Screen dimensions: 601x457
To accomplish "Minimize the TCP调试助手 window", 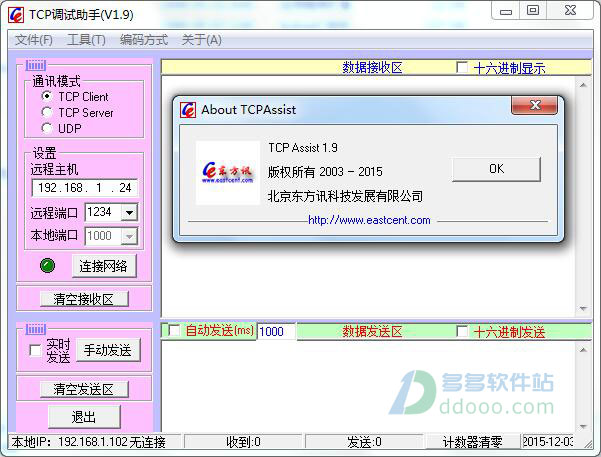I will click(x=506, y=11).
